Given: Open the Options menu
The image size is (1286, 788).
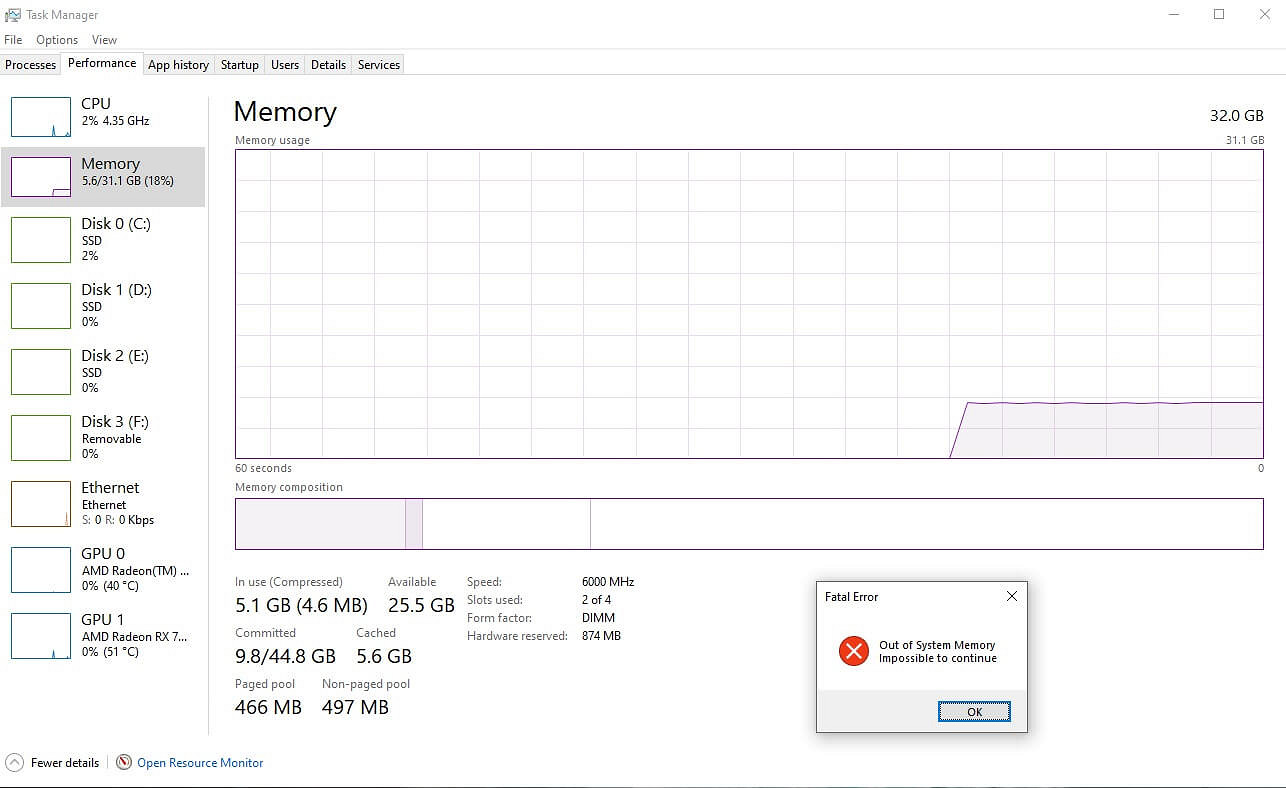Looking at the screenshot, I should tap(57, 40).
